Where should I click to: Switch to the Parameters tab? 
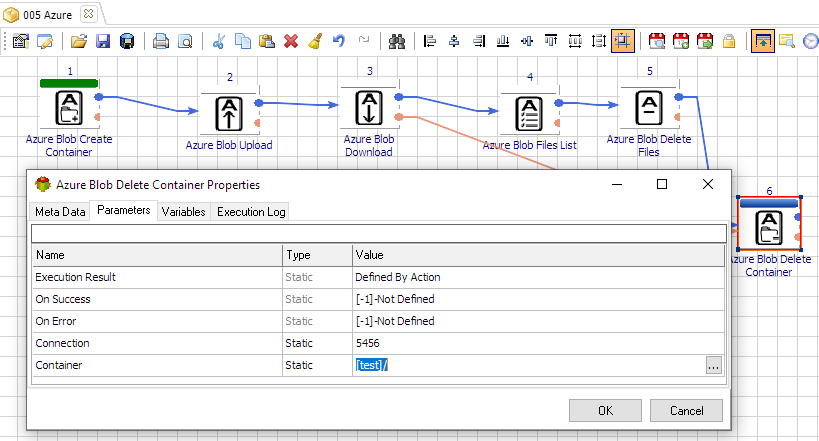click(124, 210)
